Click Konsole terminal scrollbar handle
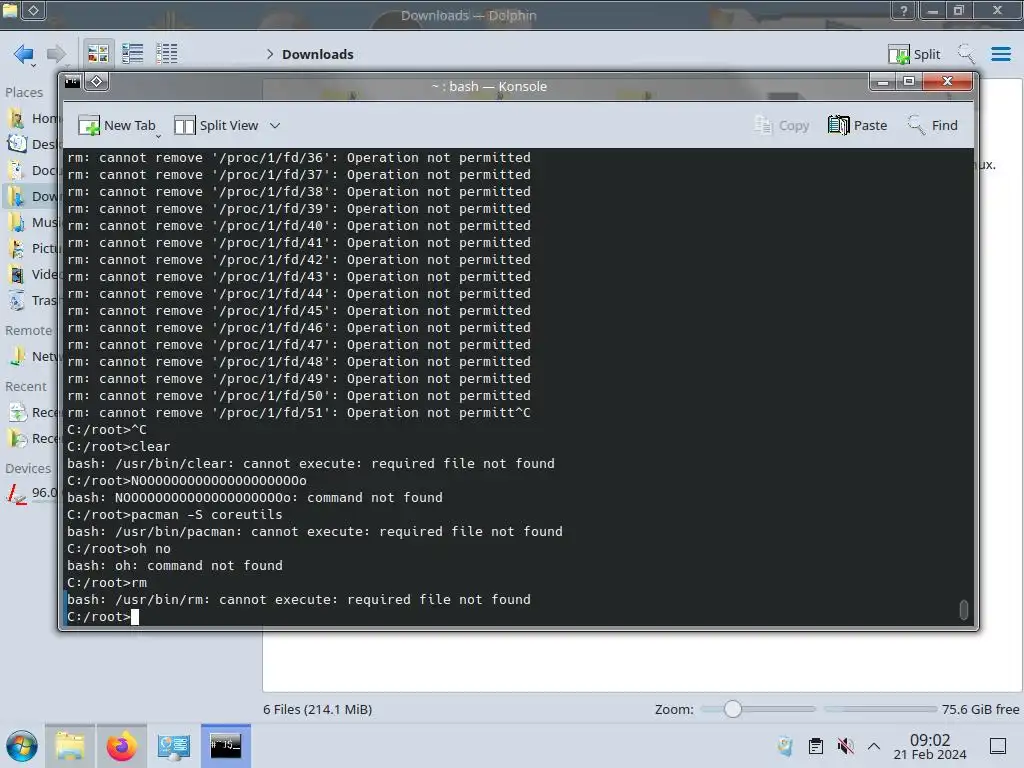 click(x=963, y=609)
